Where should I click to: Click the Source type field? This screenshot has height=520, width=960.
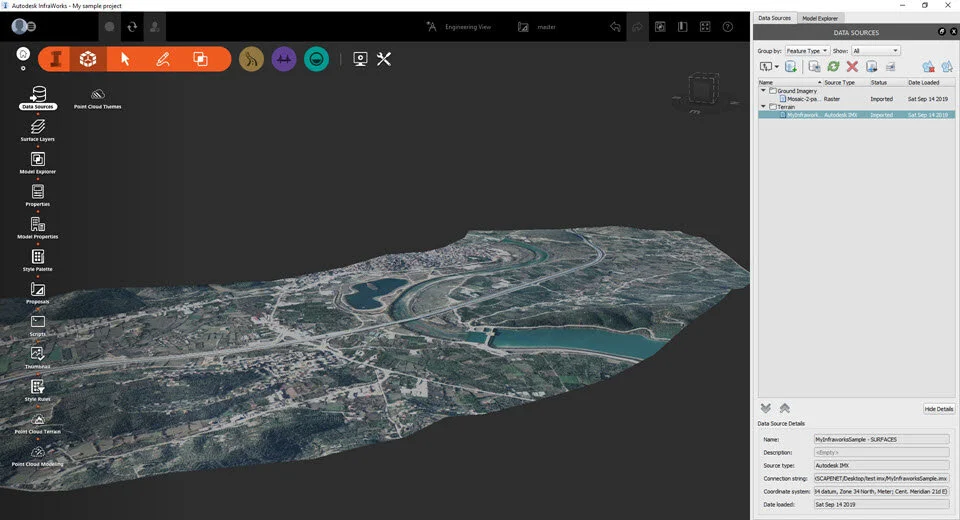881,465
